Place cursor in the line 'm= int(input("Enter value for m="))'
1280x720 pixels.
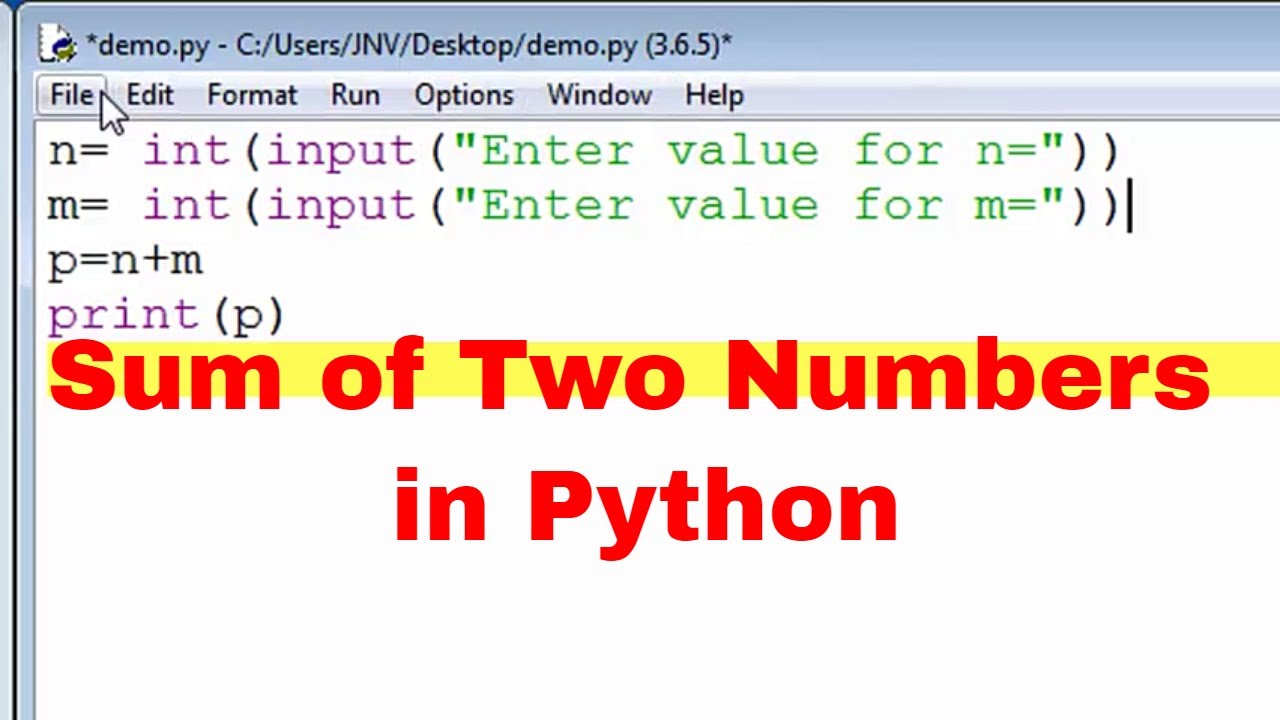pyautogui.click(x=584, y=206)
